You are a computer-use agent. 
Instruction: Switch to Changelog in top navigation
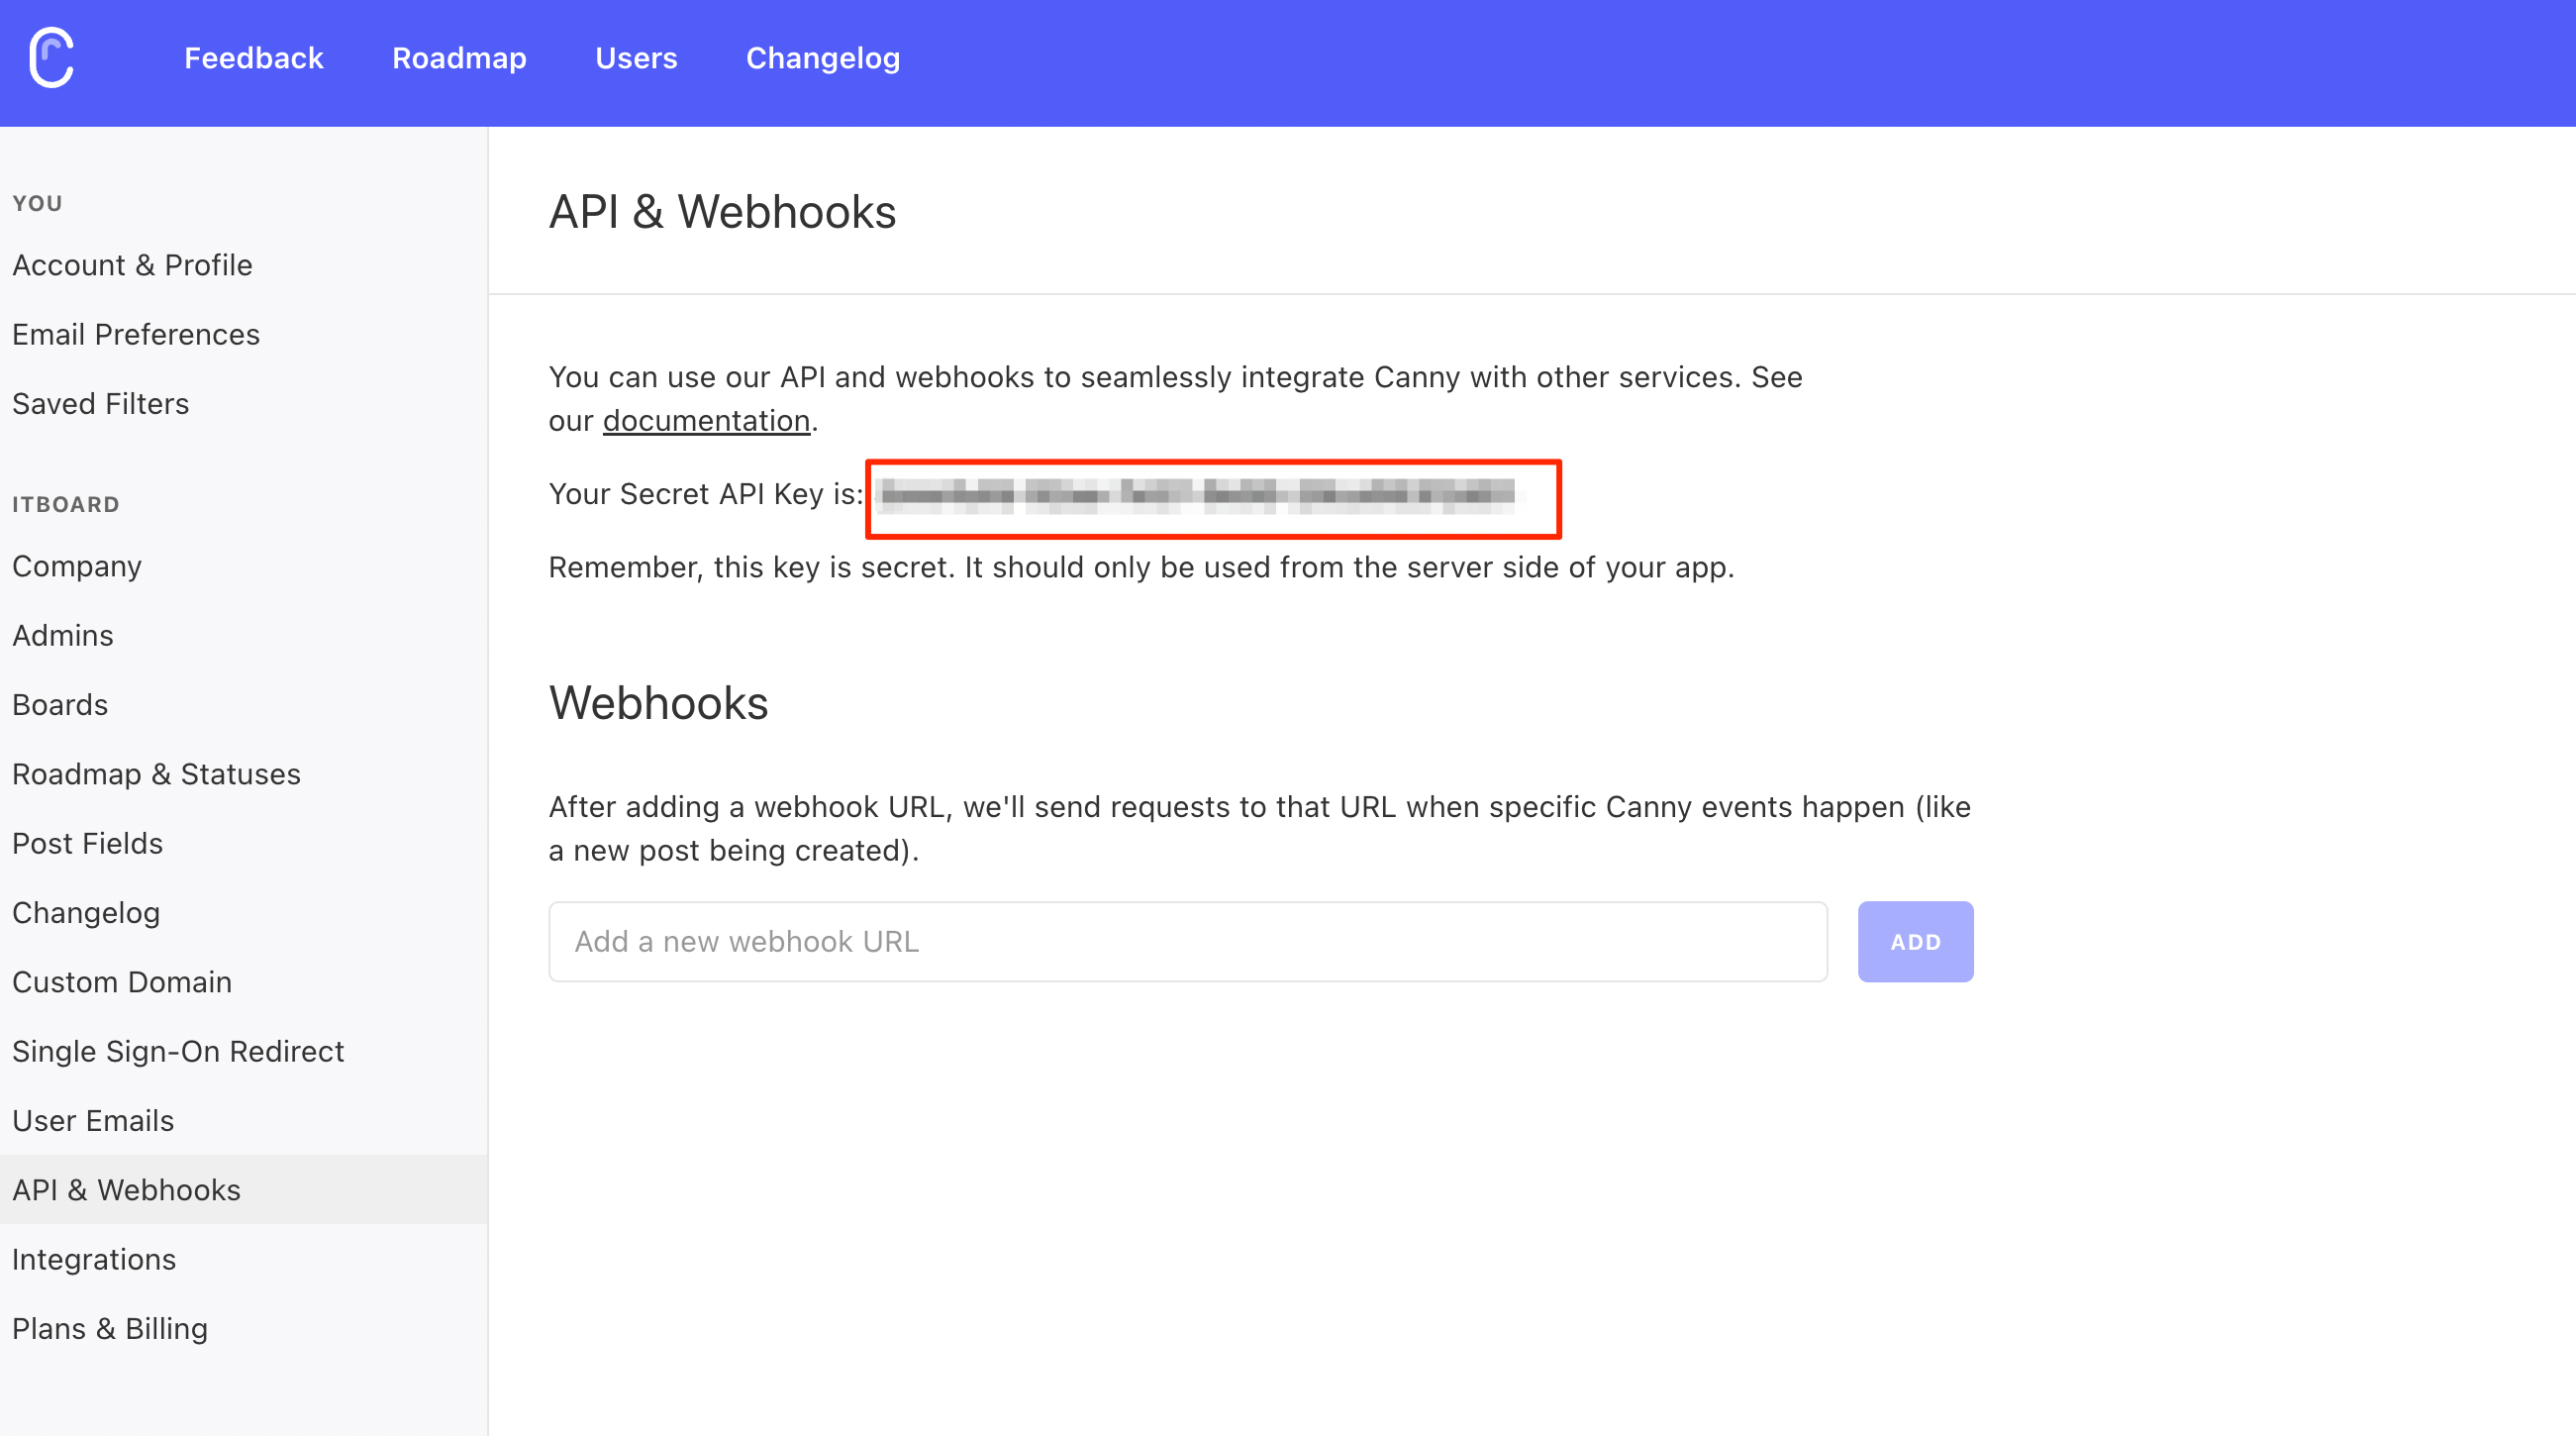point(822,58)
